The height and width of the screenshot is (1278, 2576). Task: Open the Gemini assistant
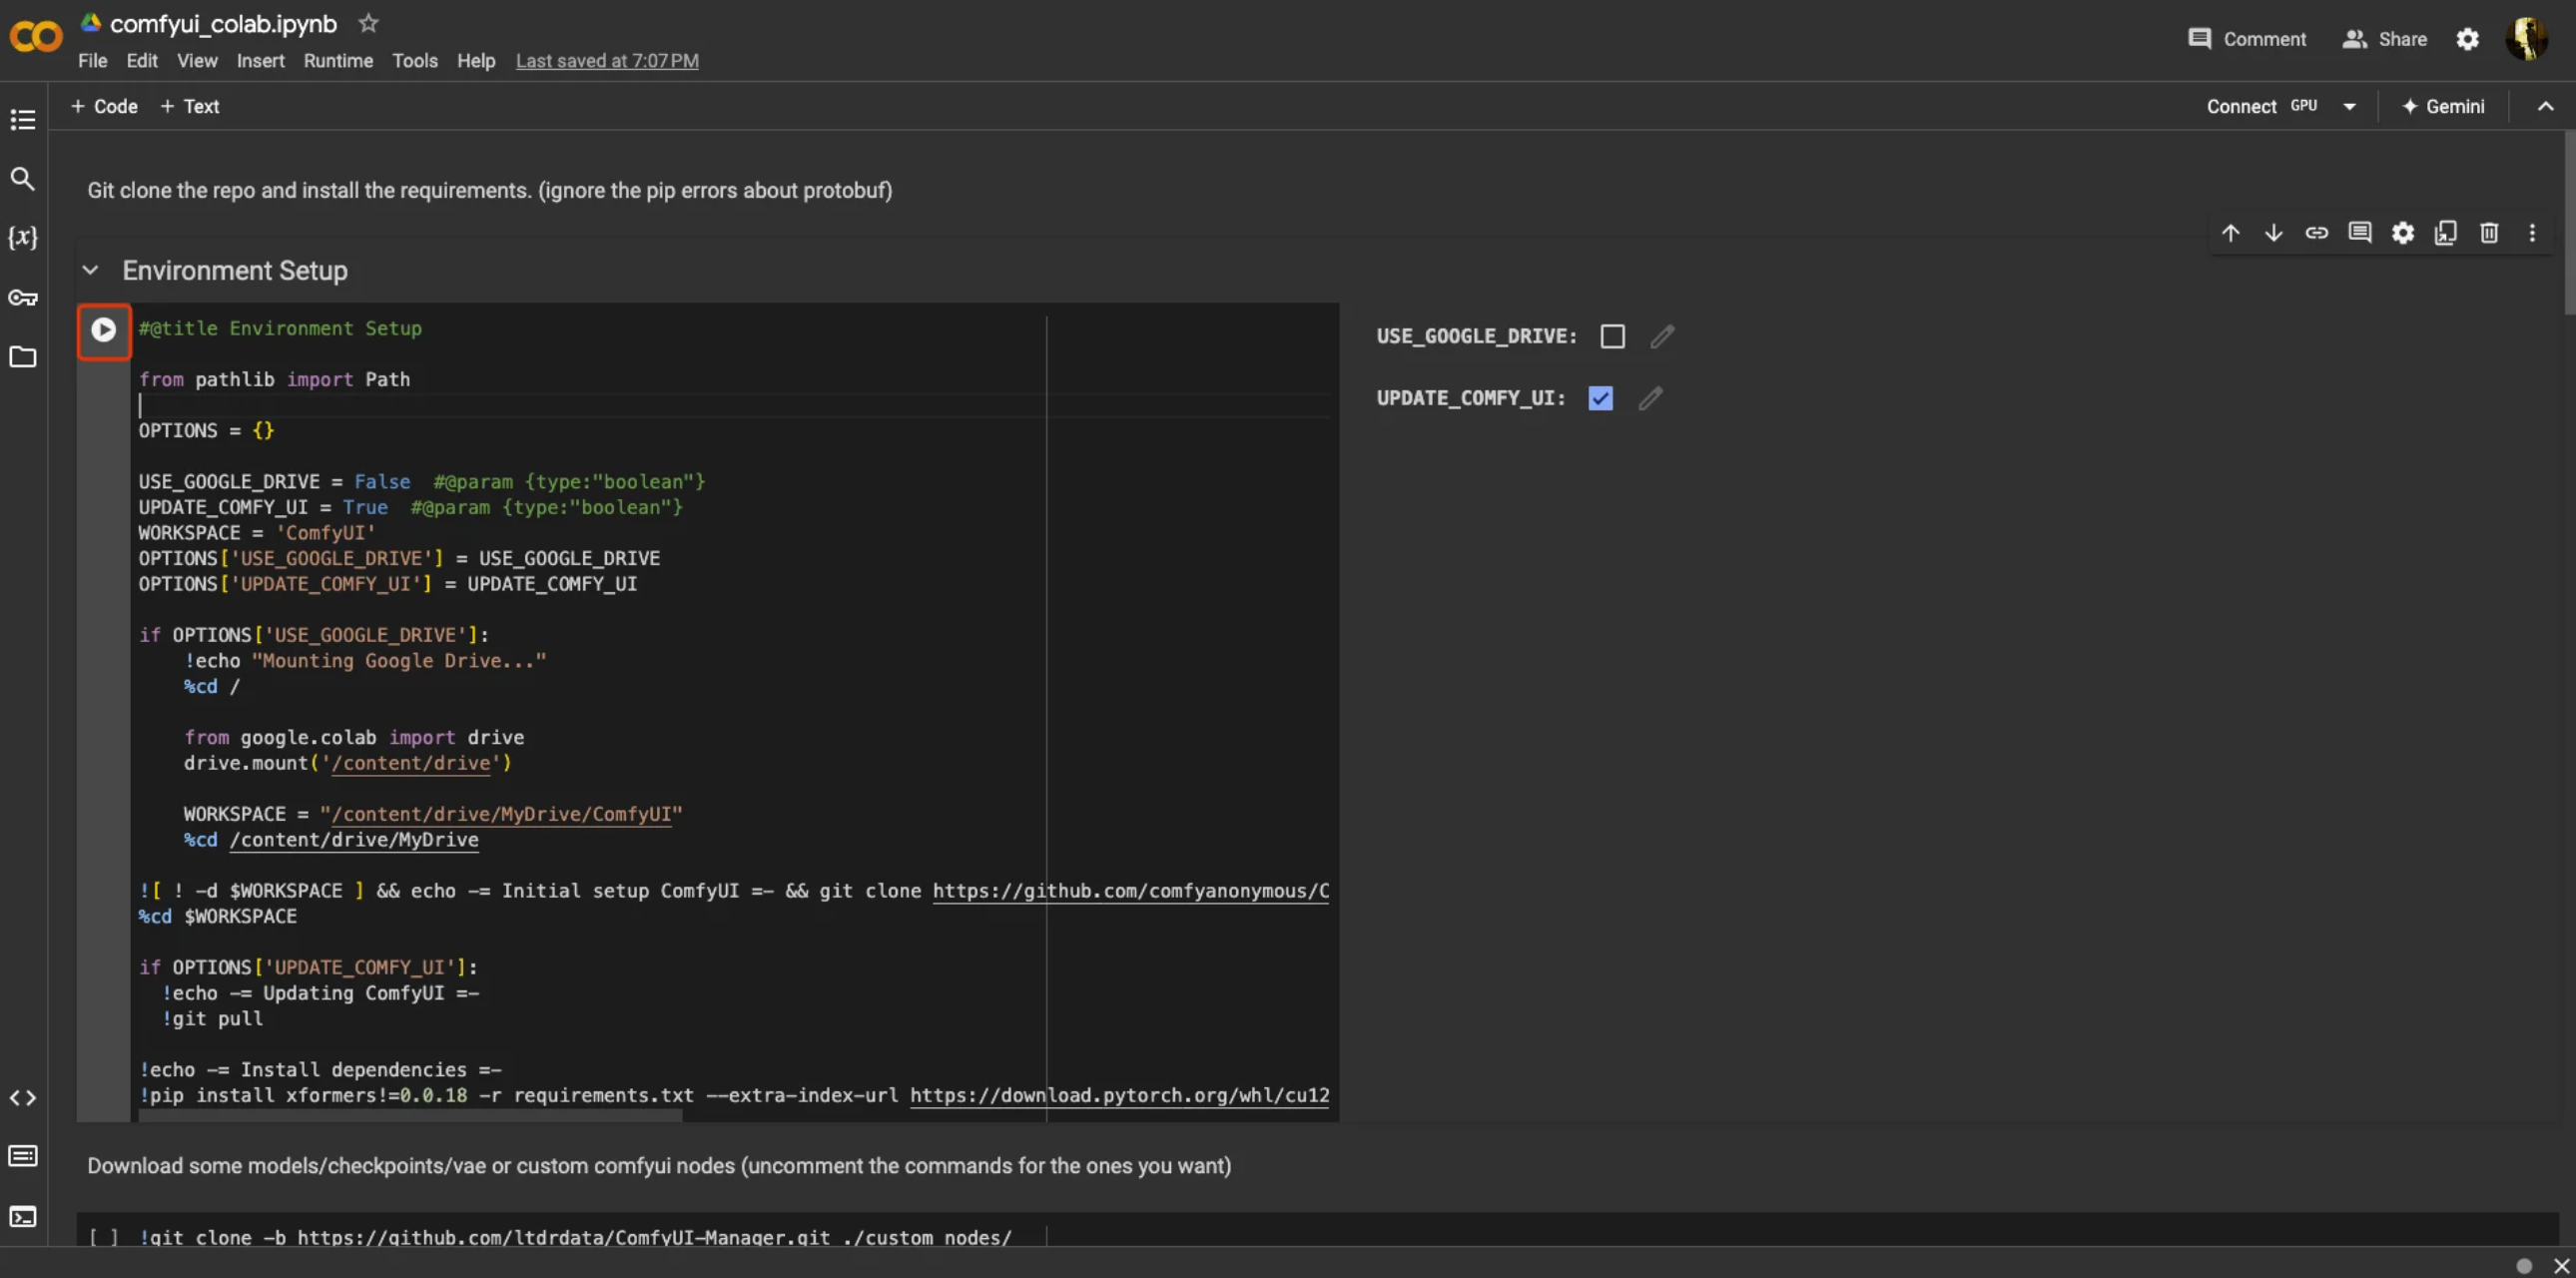(x=2442, y=106)
